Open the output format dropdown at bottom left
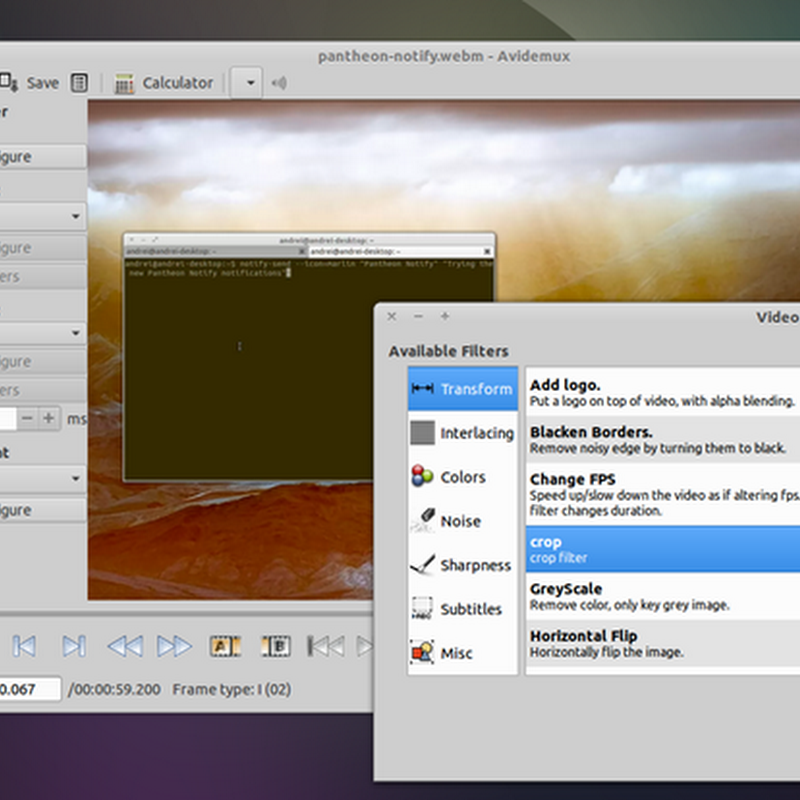The image size is (800, 800). 43,479
